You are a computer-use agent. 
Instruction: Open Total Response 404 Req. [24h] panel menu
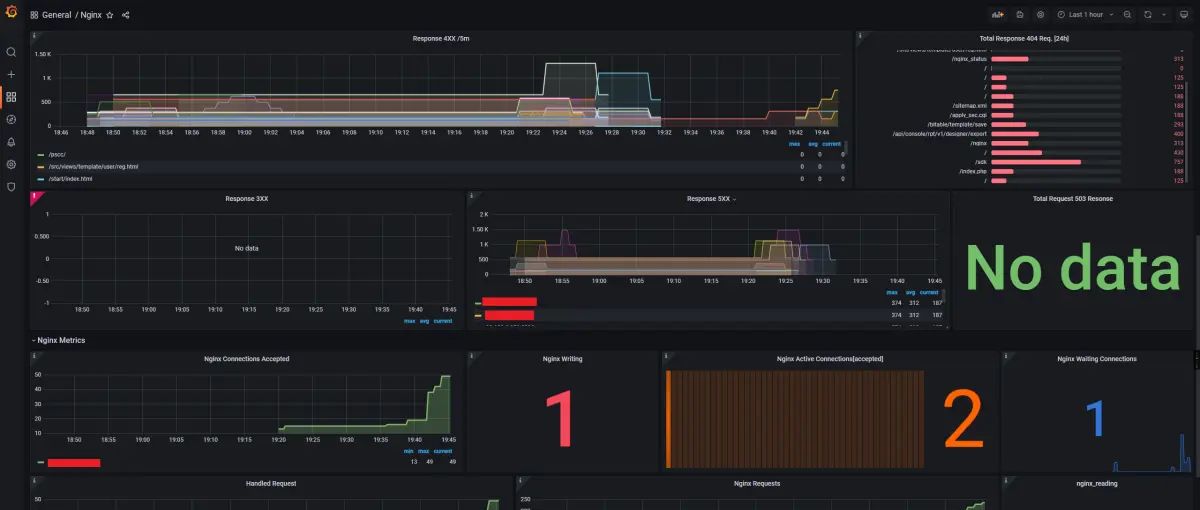pos(1025,38)
